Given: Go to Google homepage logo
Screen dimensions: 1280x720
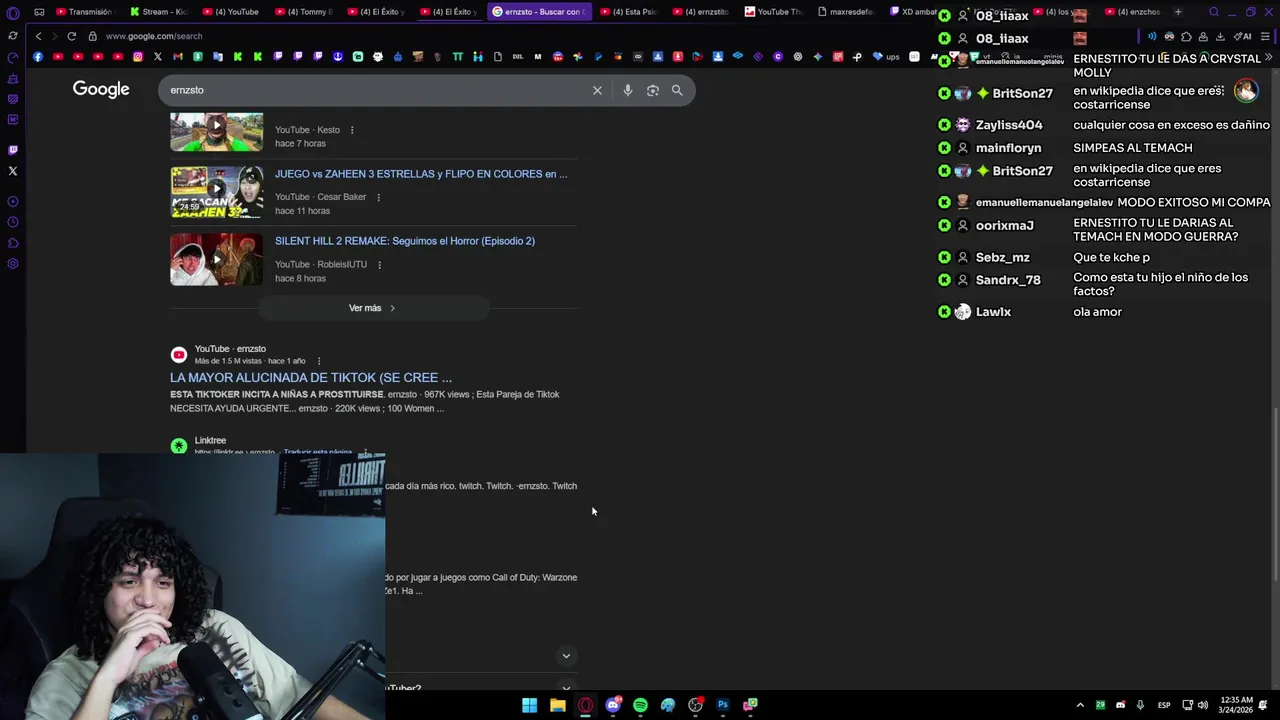Looking at the screenshot, I should pyautogui.click(x=101, y=89).
